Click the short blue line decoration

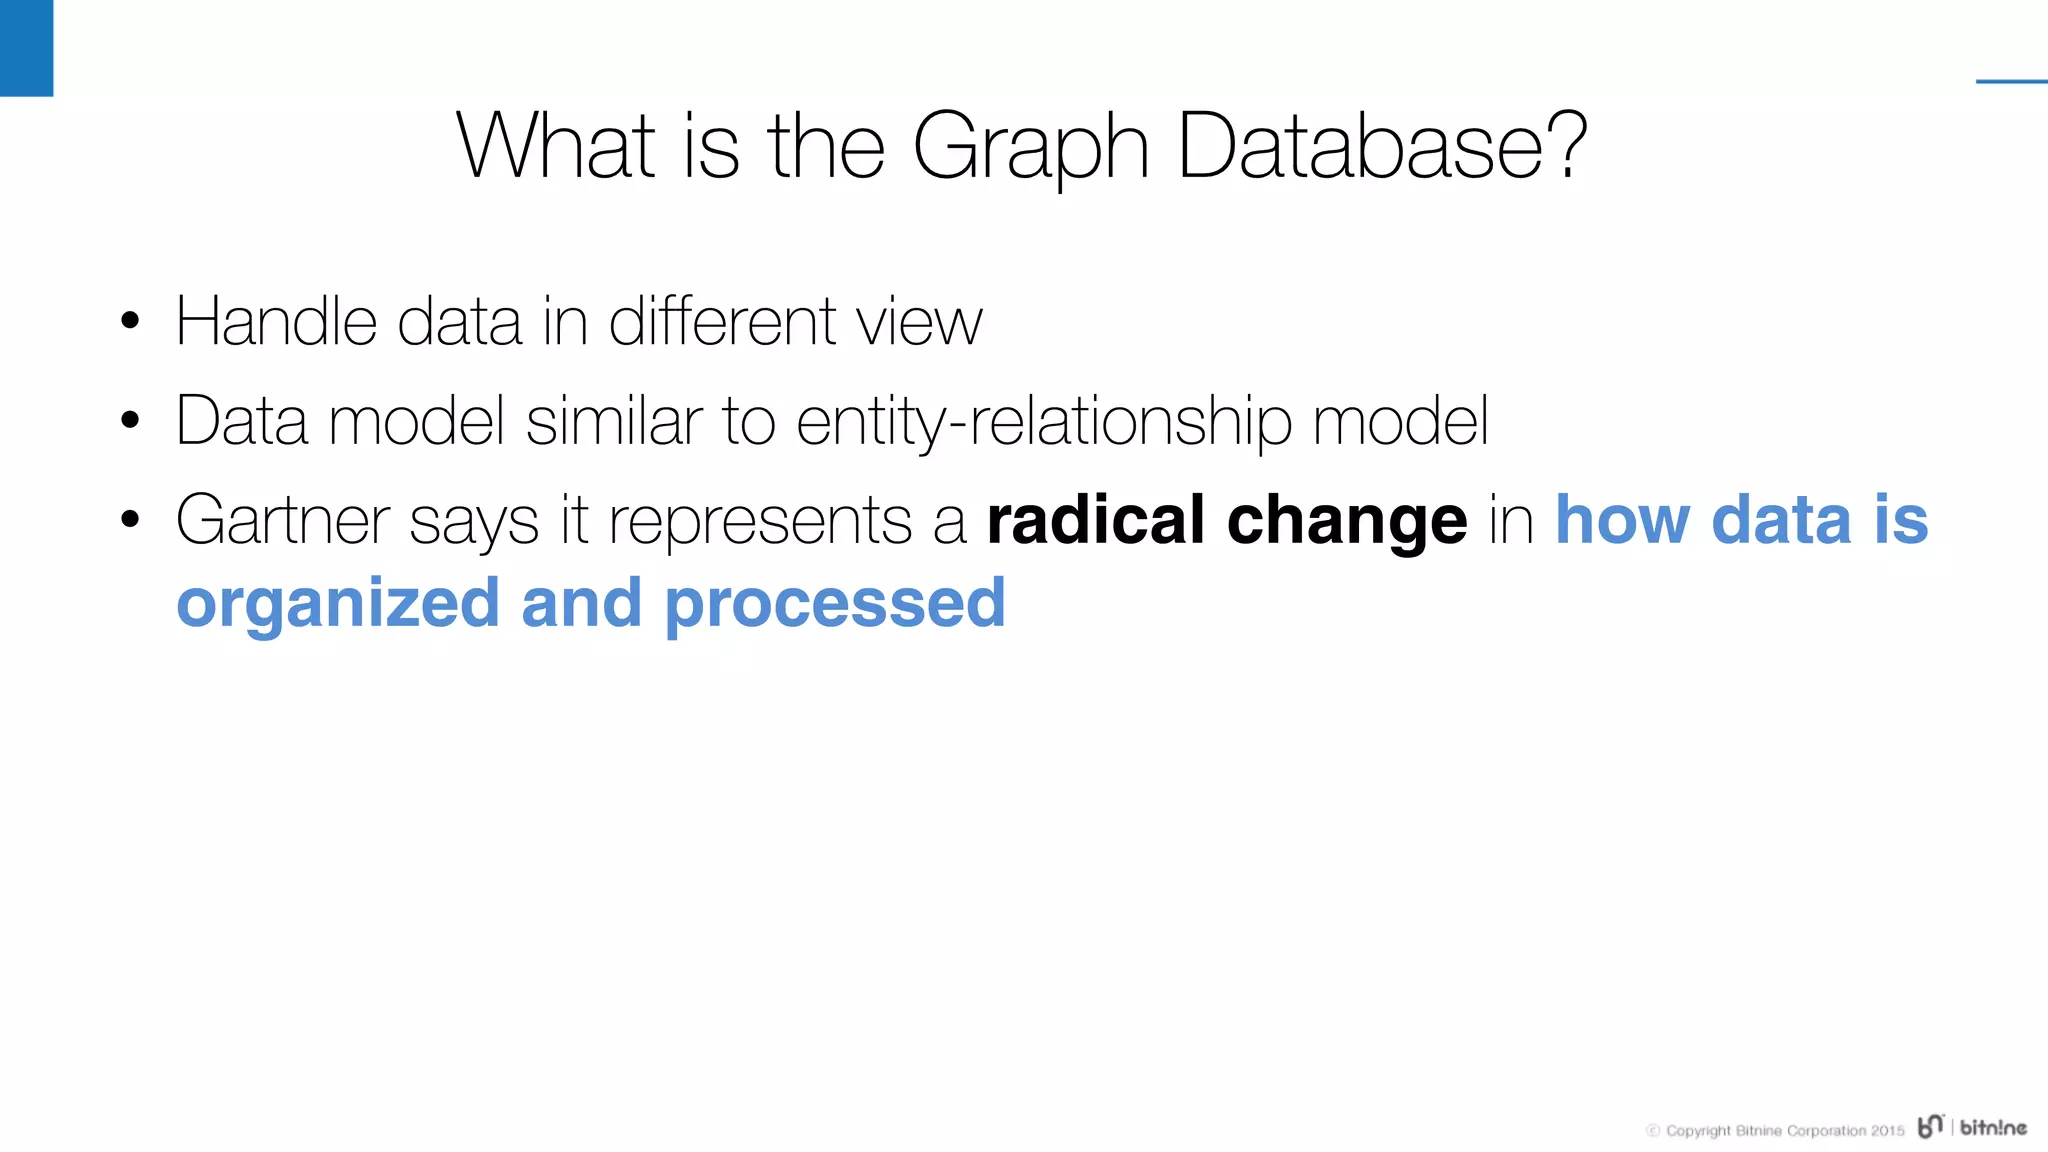click(2012, 81)
